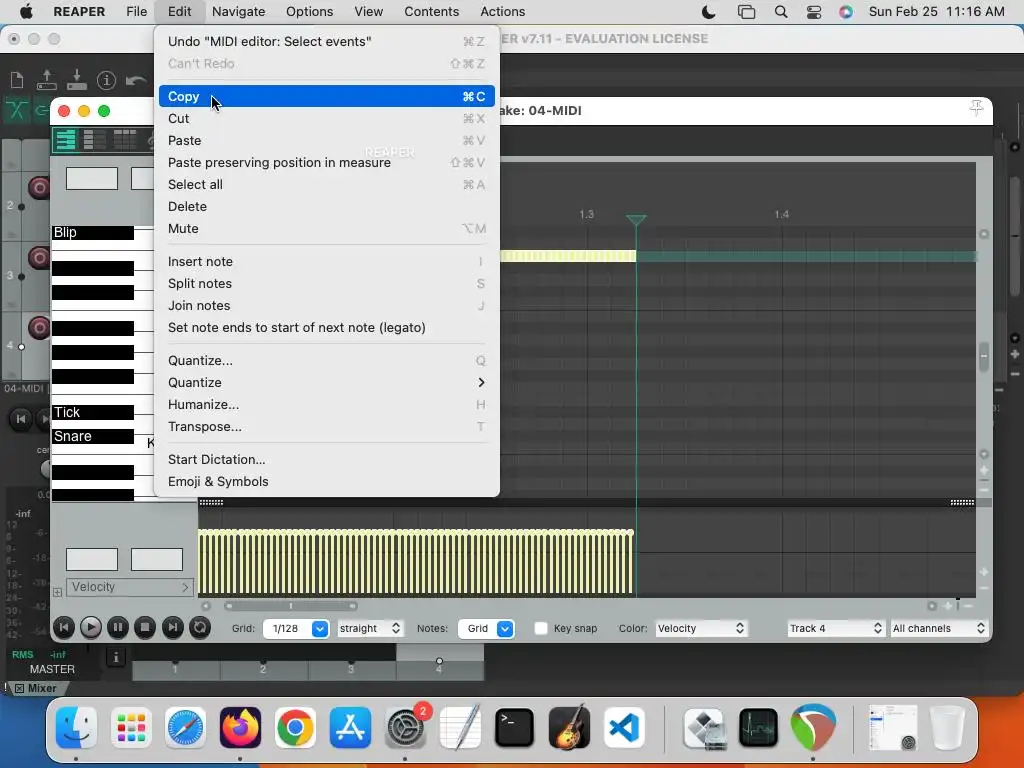
Task: Open Google Chrome from the Dock
Action: point(295,727)
